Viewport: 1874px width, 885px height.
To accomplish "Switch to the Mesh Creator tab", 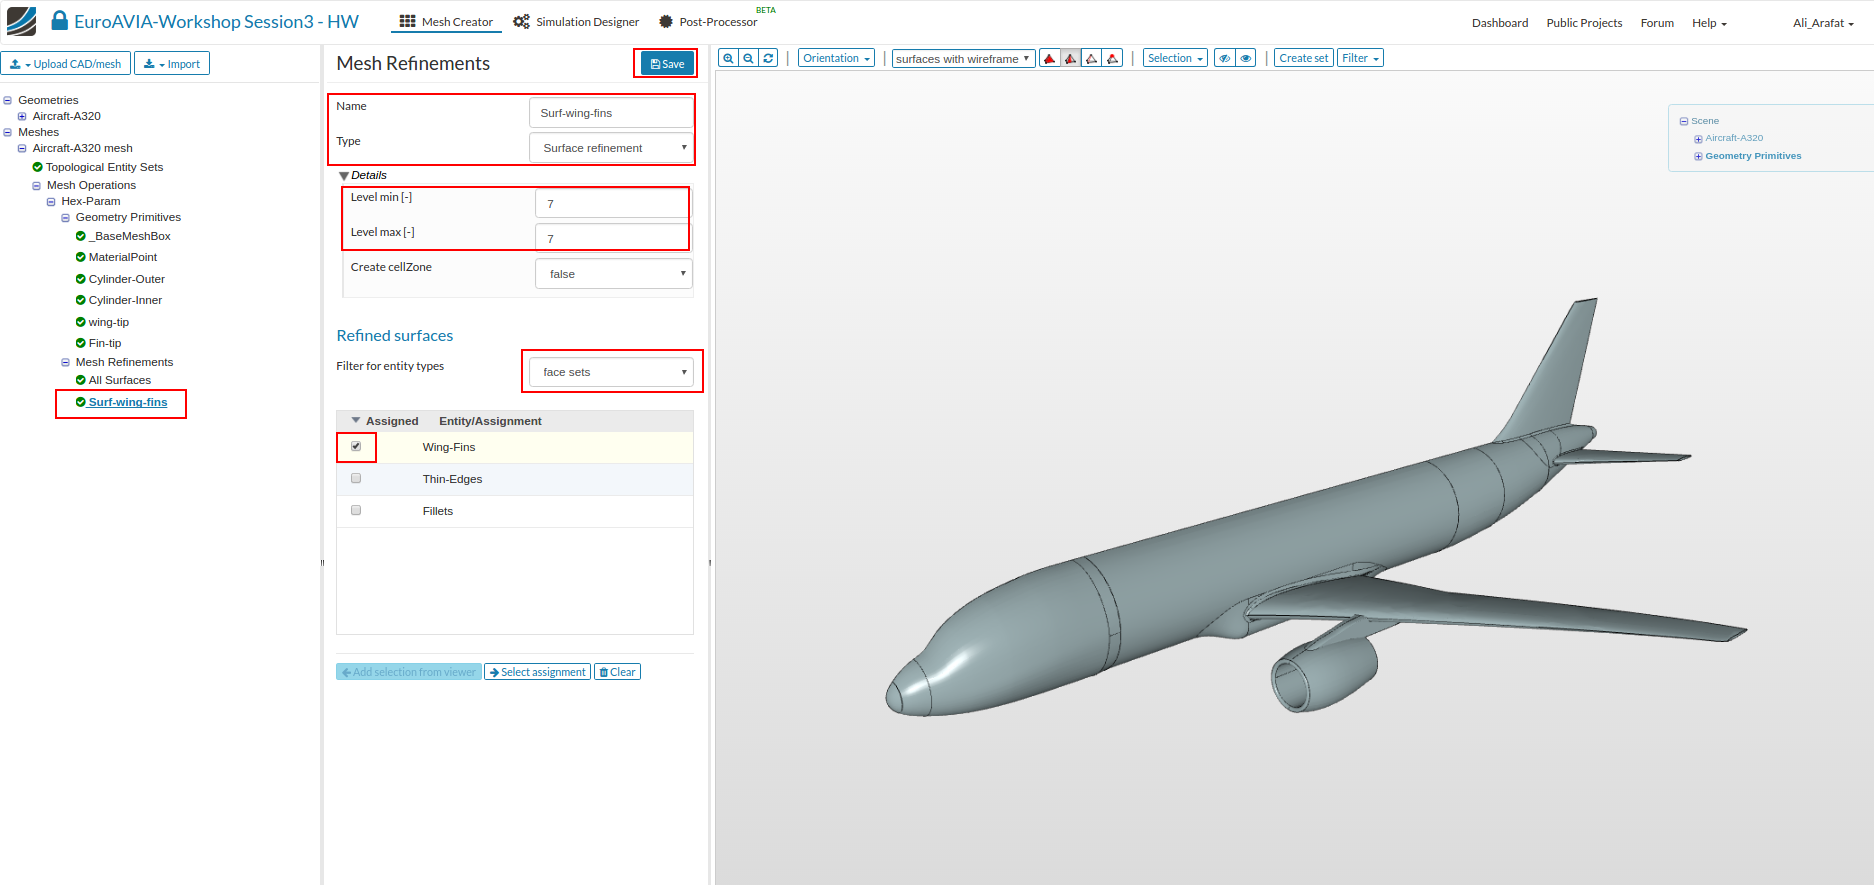I will (446, 22).
